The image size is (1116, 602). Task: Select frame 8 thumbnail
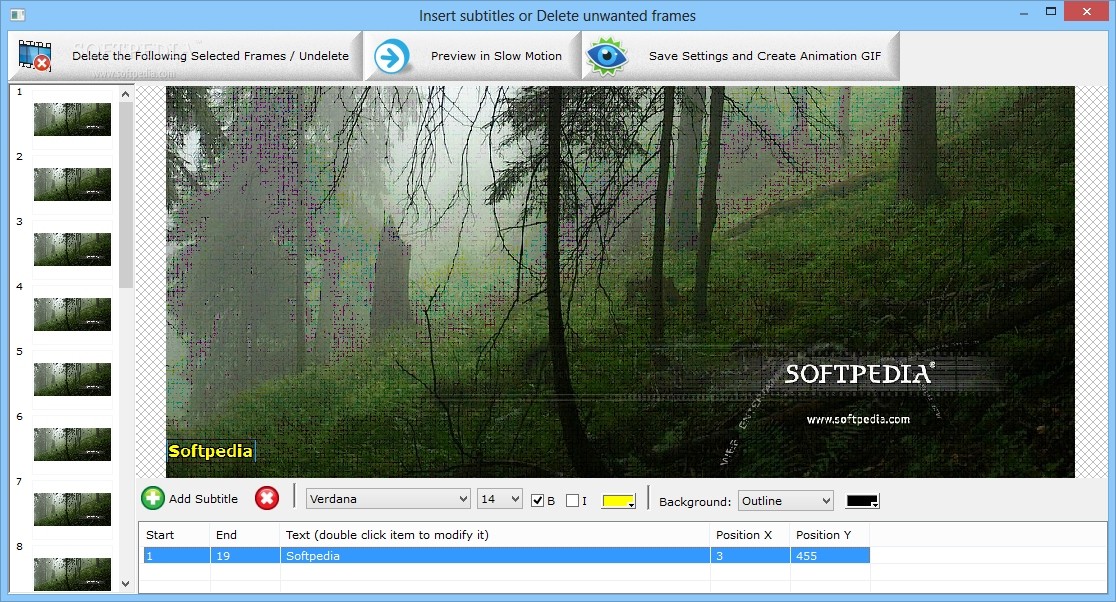tap(73, 574)
